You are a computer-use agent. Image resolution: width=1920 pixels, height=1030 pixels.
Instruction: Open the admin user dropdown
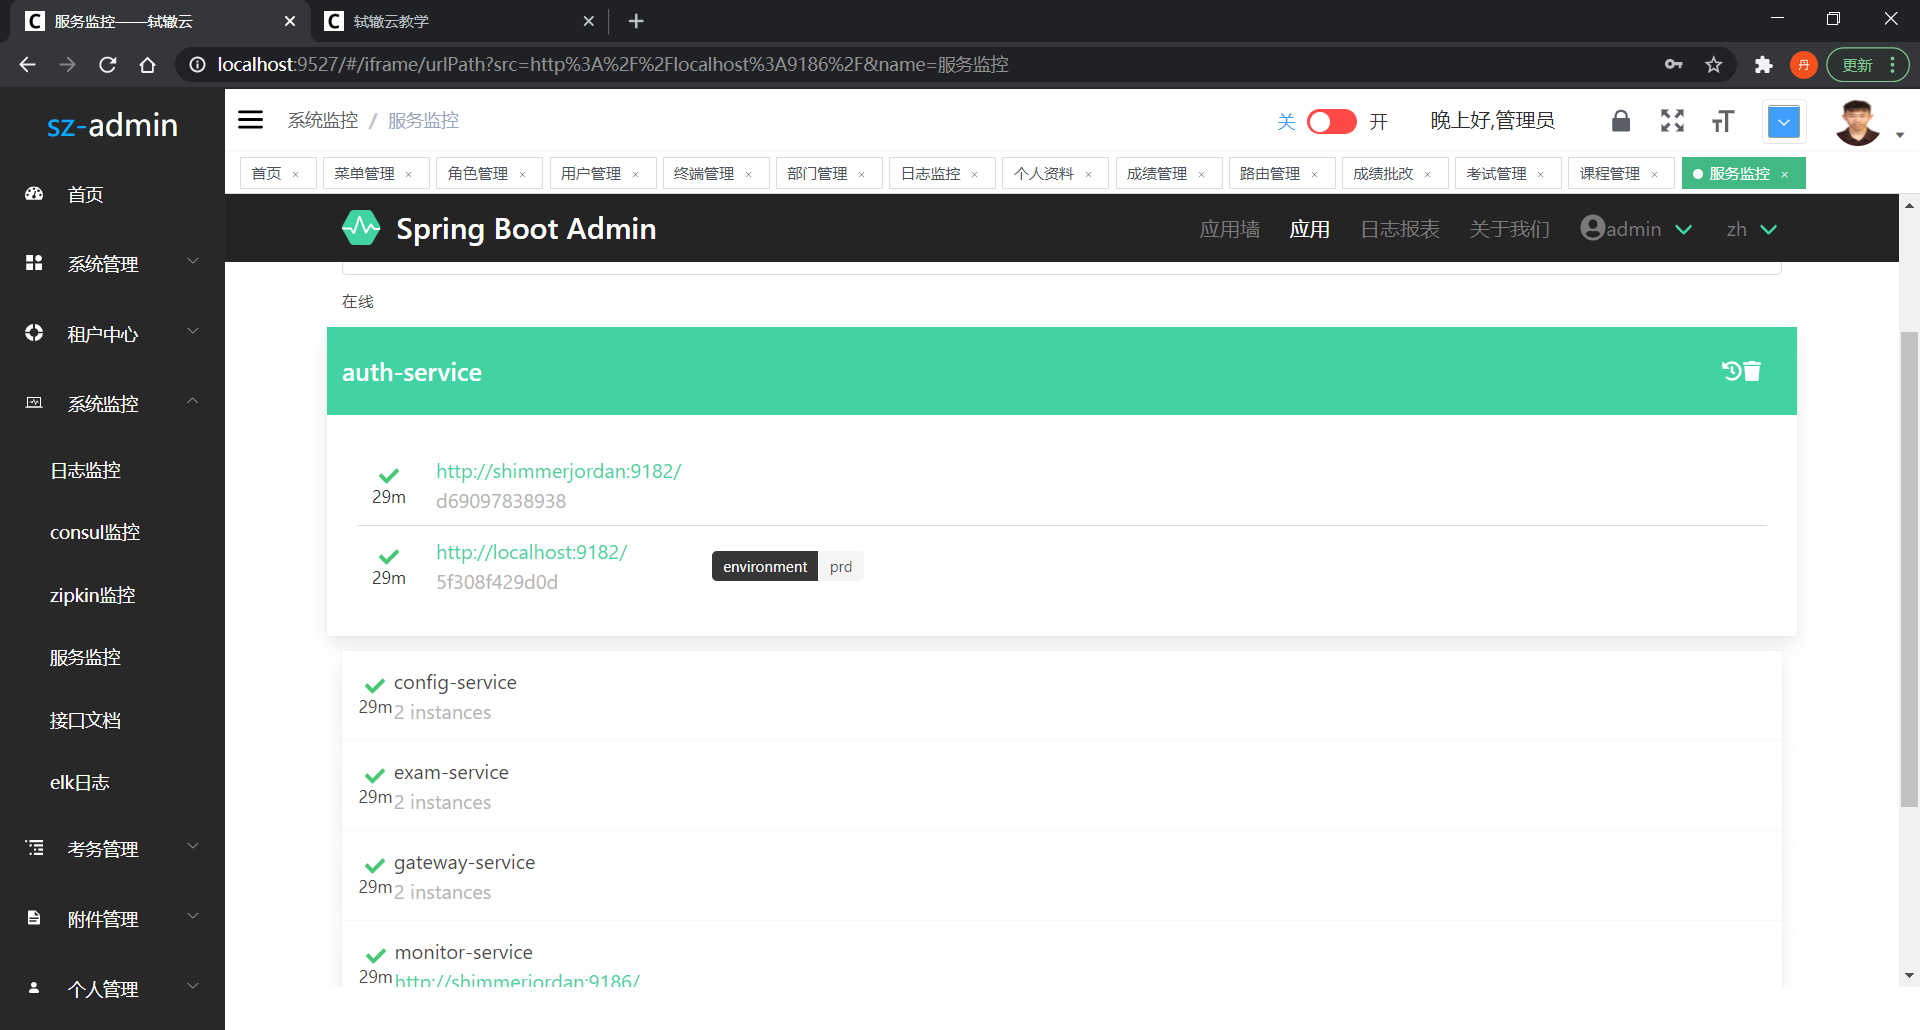(x=1637, y=229)
